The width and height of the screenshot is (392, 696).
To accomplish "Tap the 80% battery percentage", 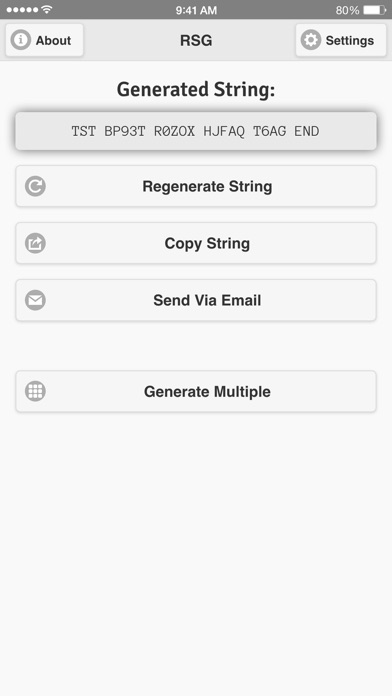I will [347, 10].
